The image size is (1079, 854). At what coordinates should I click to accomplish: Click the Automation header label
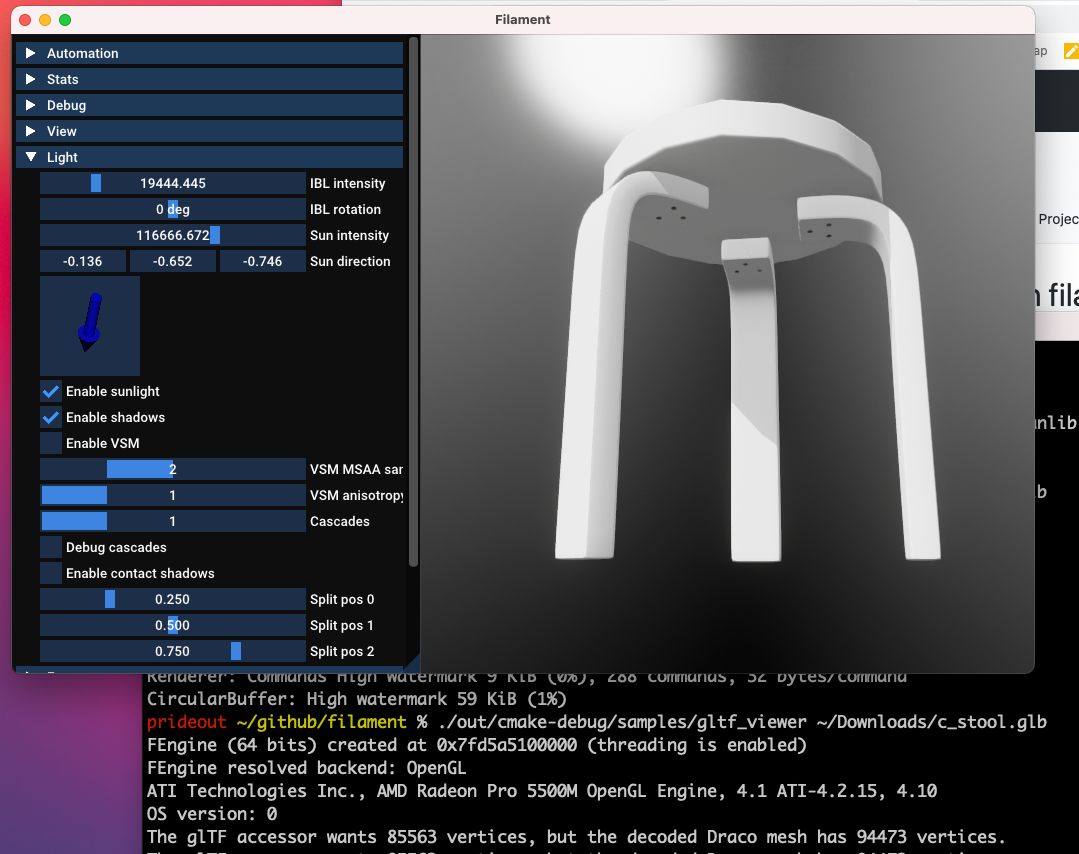click(83, 53)
